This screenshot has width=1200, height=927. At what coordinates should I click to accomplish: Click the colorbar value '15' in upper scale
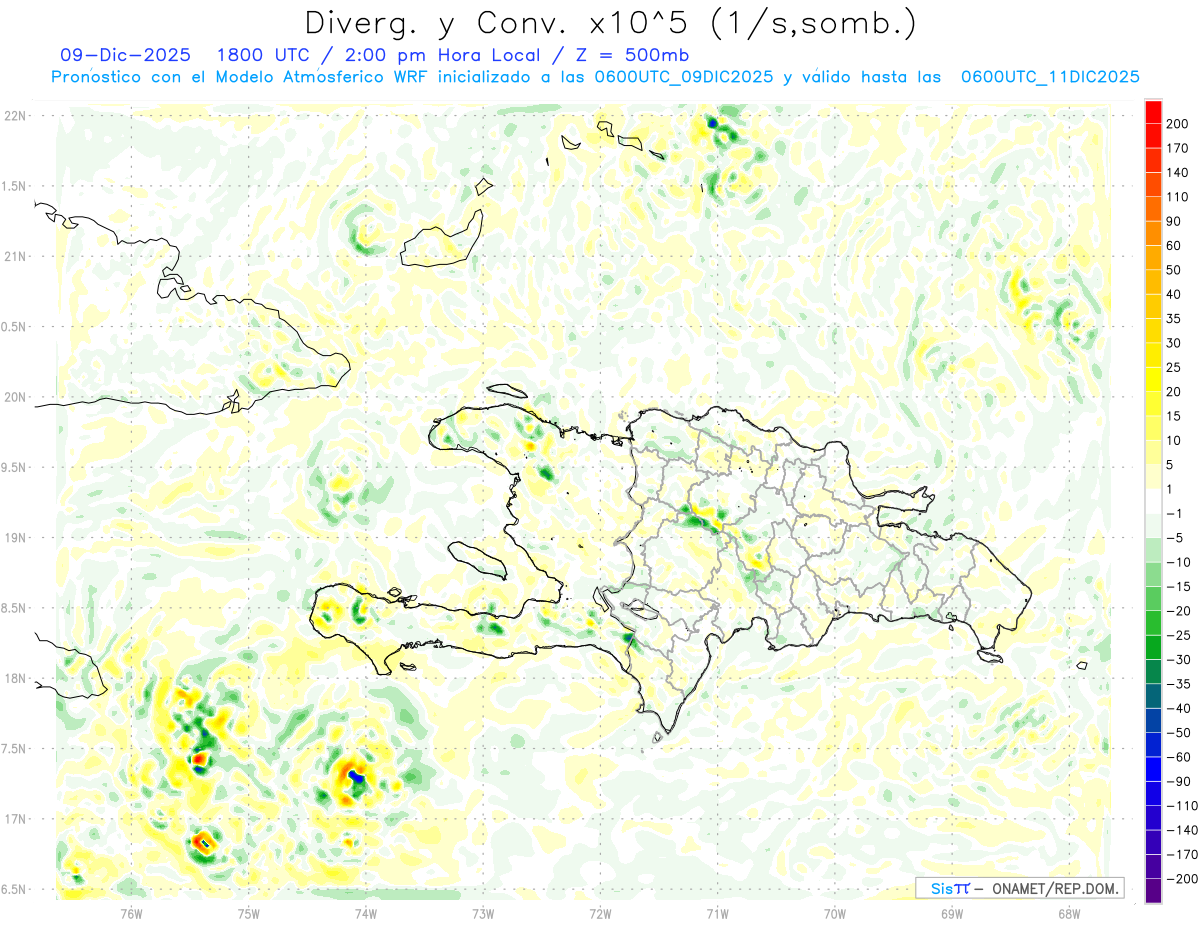coord(1174,416)
